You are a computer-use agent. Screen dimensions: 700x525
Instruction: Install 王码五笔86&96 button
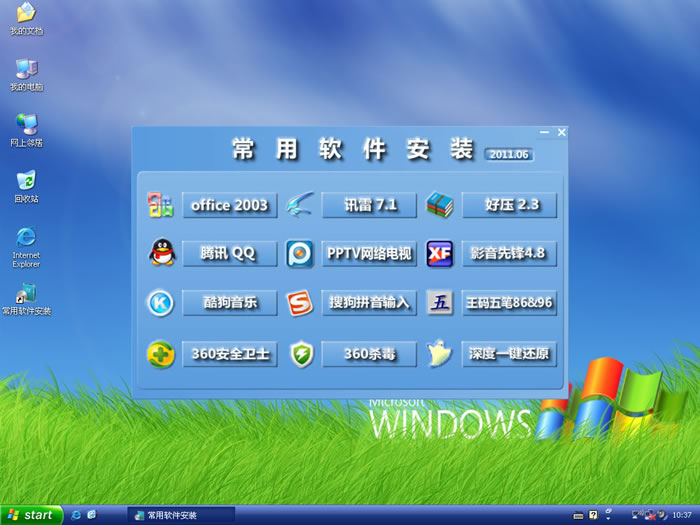pyautogui.click(x=509, y=303)
